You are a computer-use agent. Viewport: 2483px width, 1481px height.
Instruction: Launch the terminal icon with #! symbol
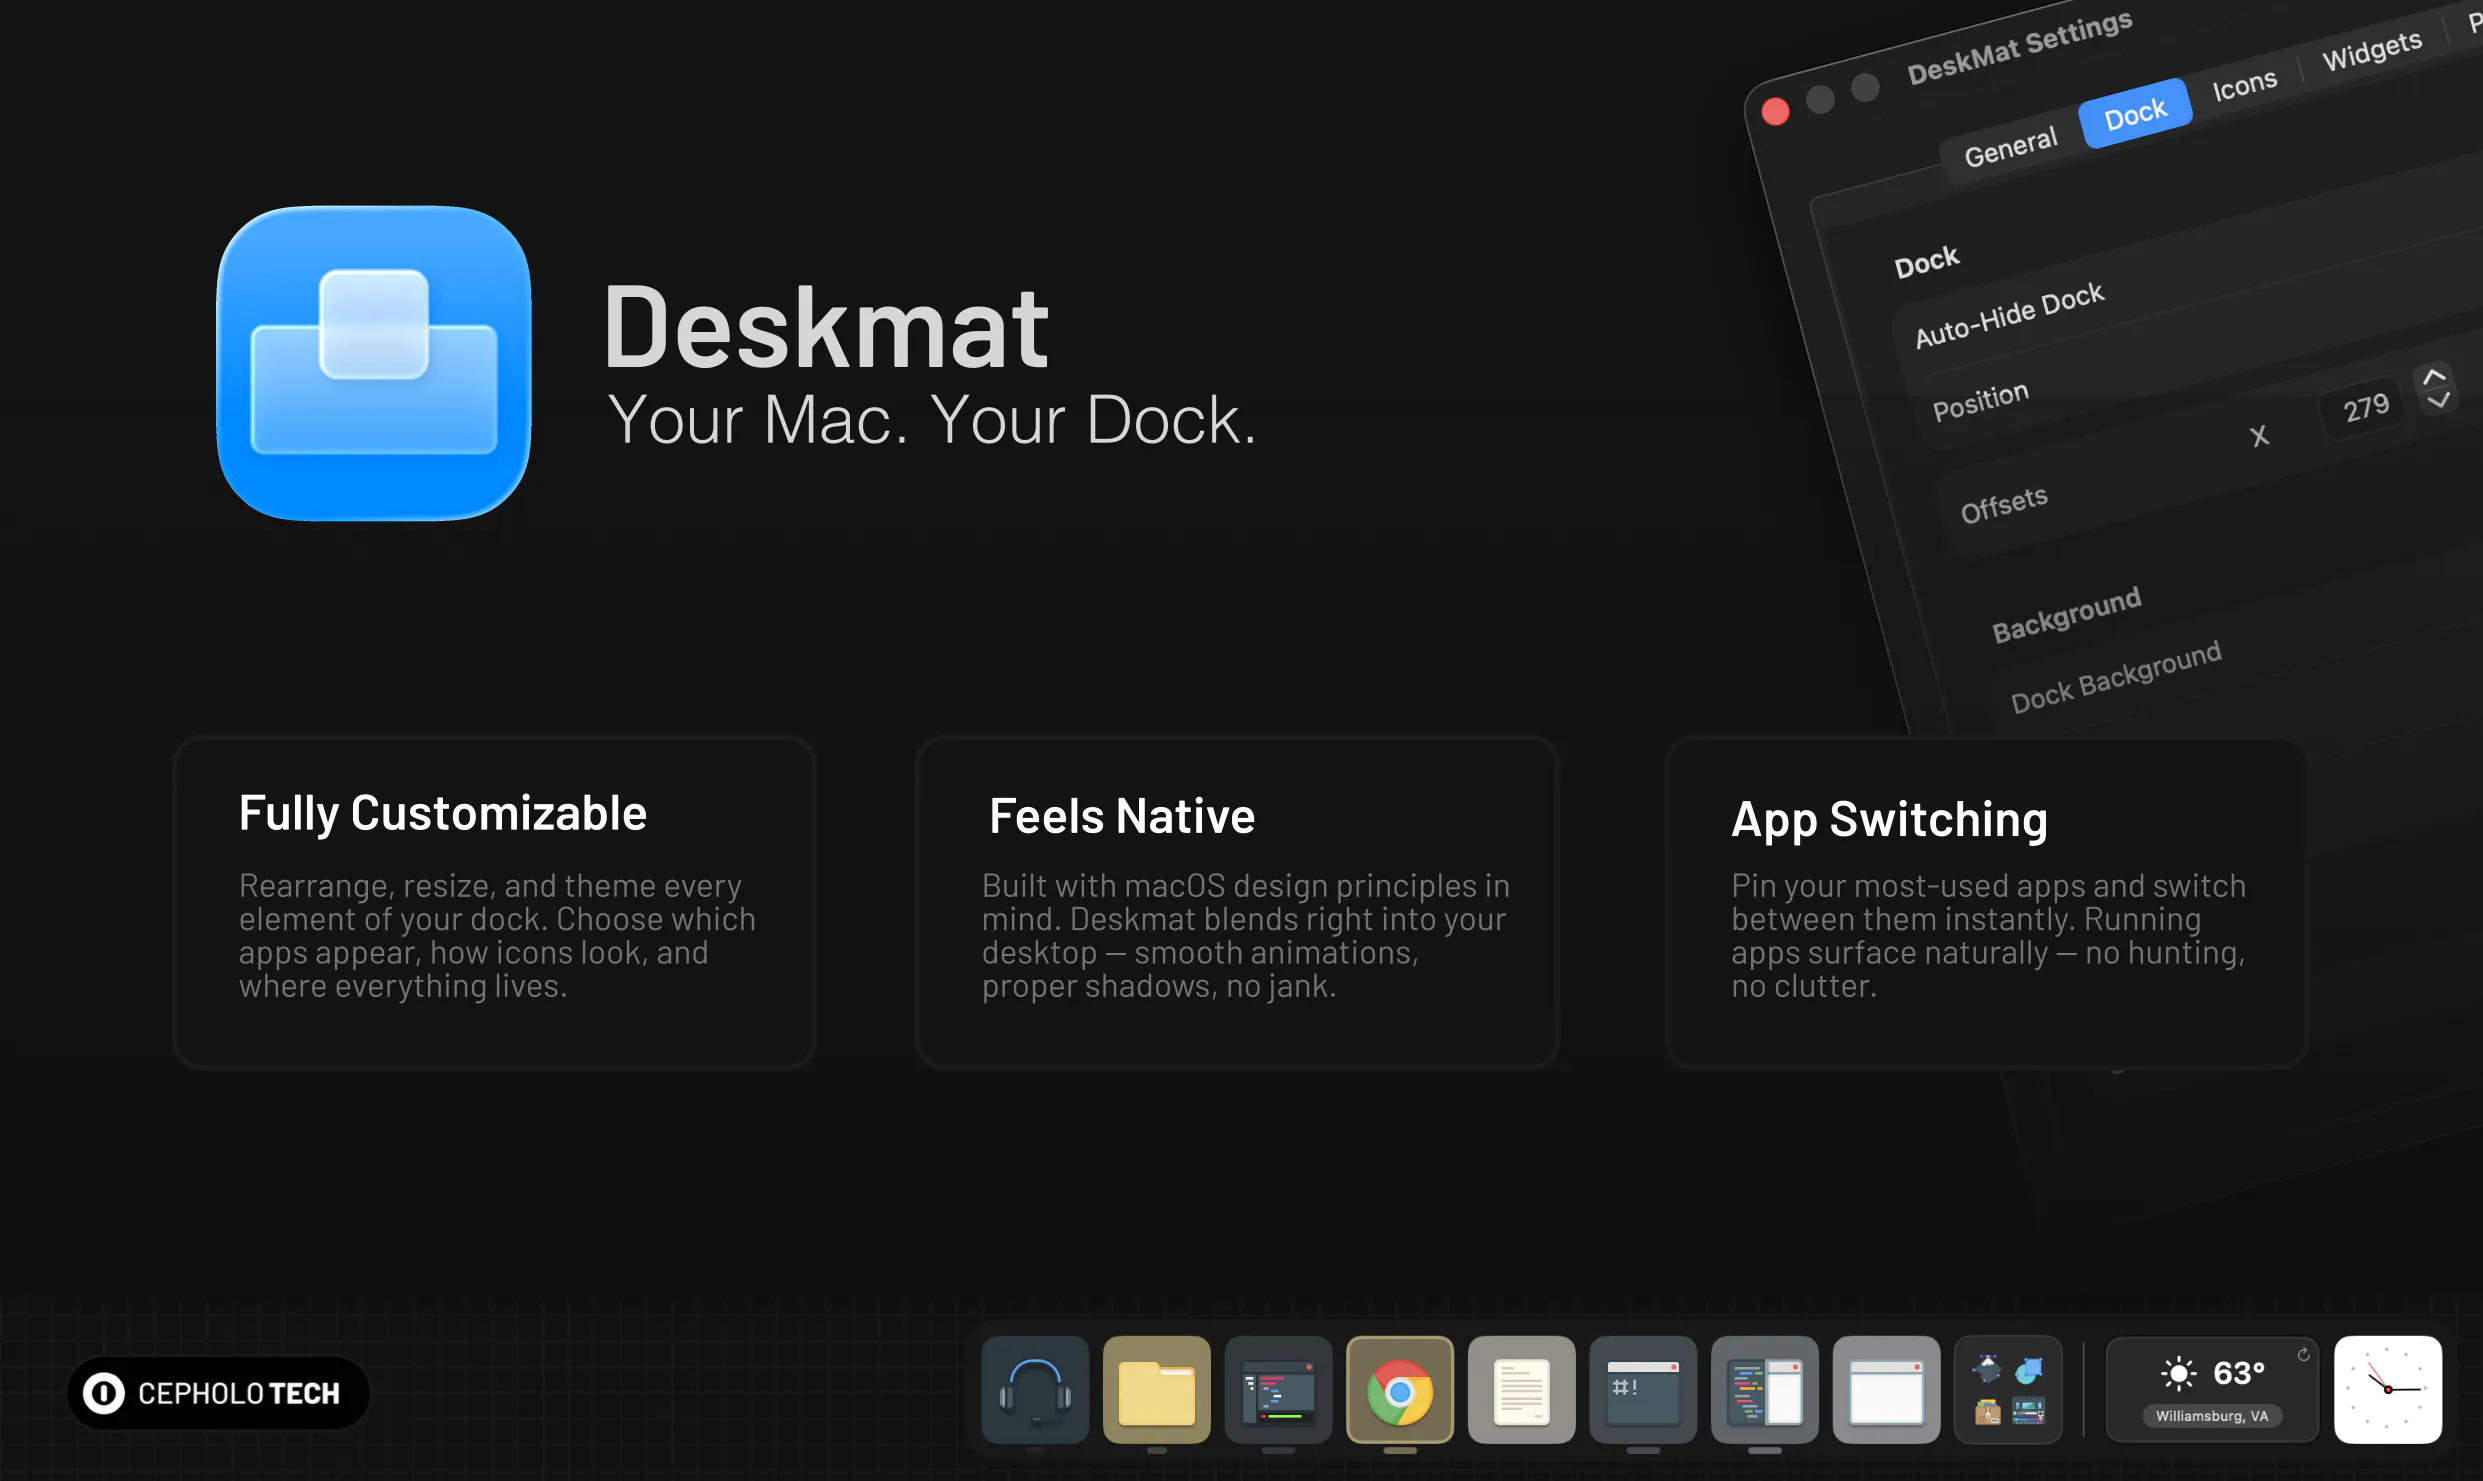(x=1643, y=1389)
